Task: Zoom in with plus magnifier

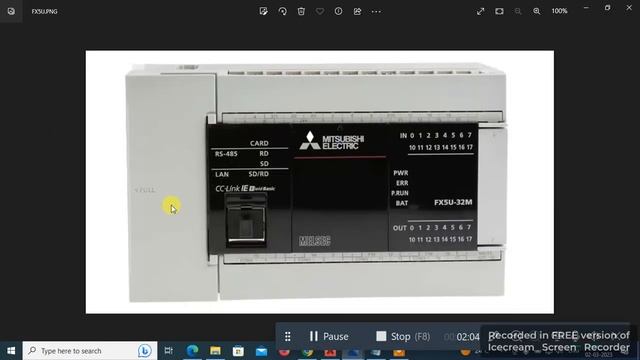Action: click(x=537, y=11)
